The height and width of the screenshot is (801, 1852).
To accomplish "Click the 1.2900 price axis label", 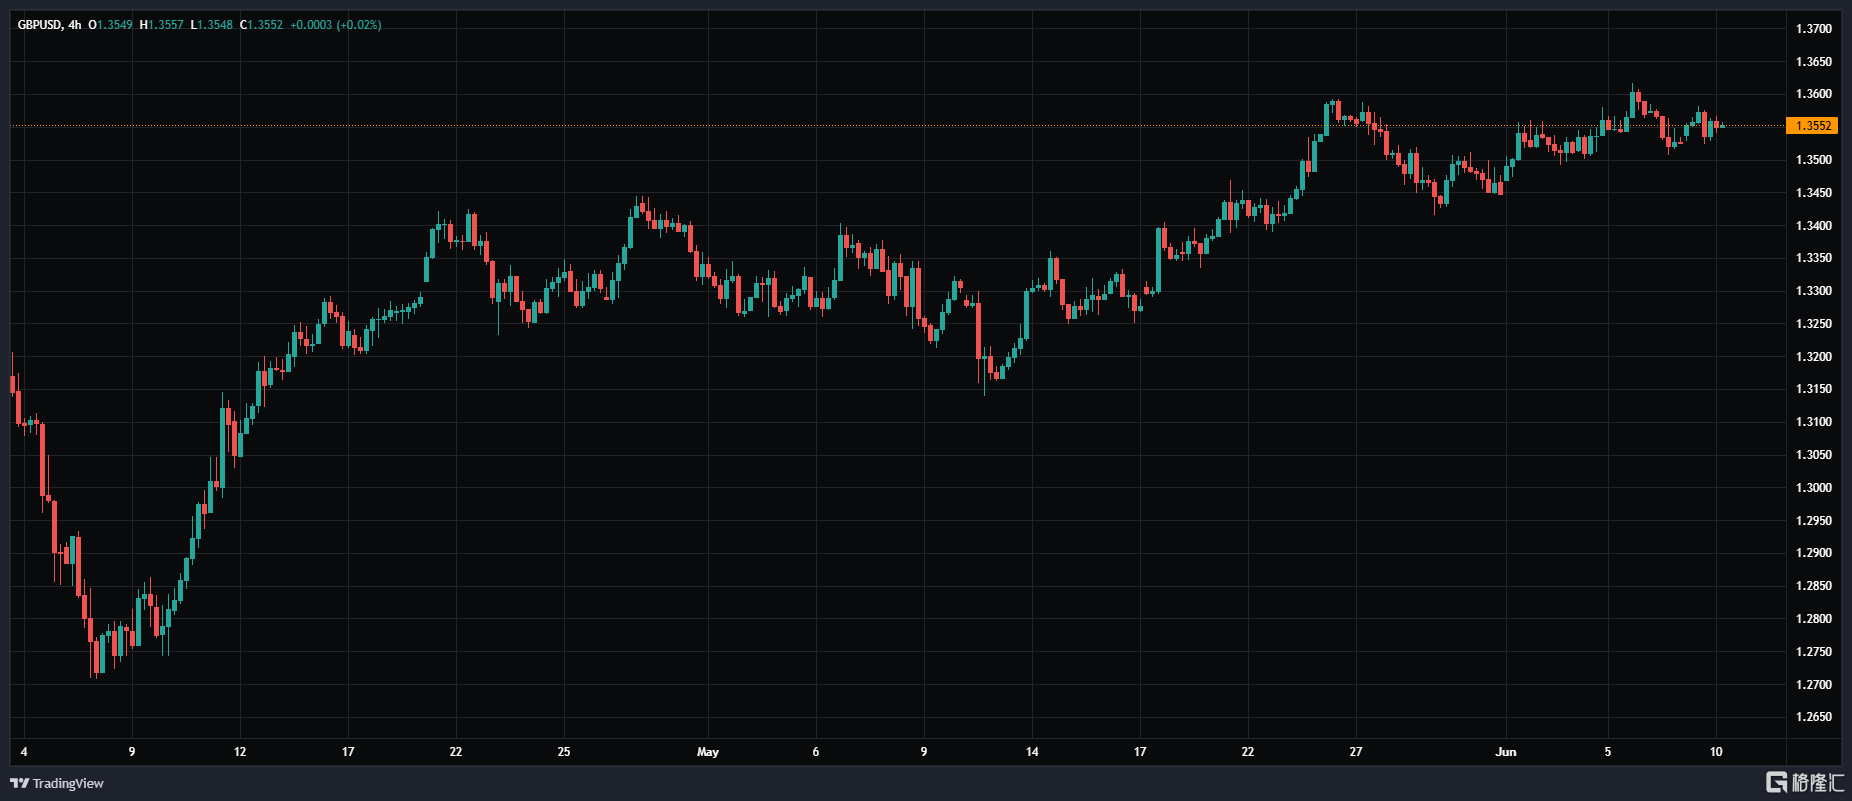I will coord(1813,553).
